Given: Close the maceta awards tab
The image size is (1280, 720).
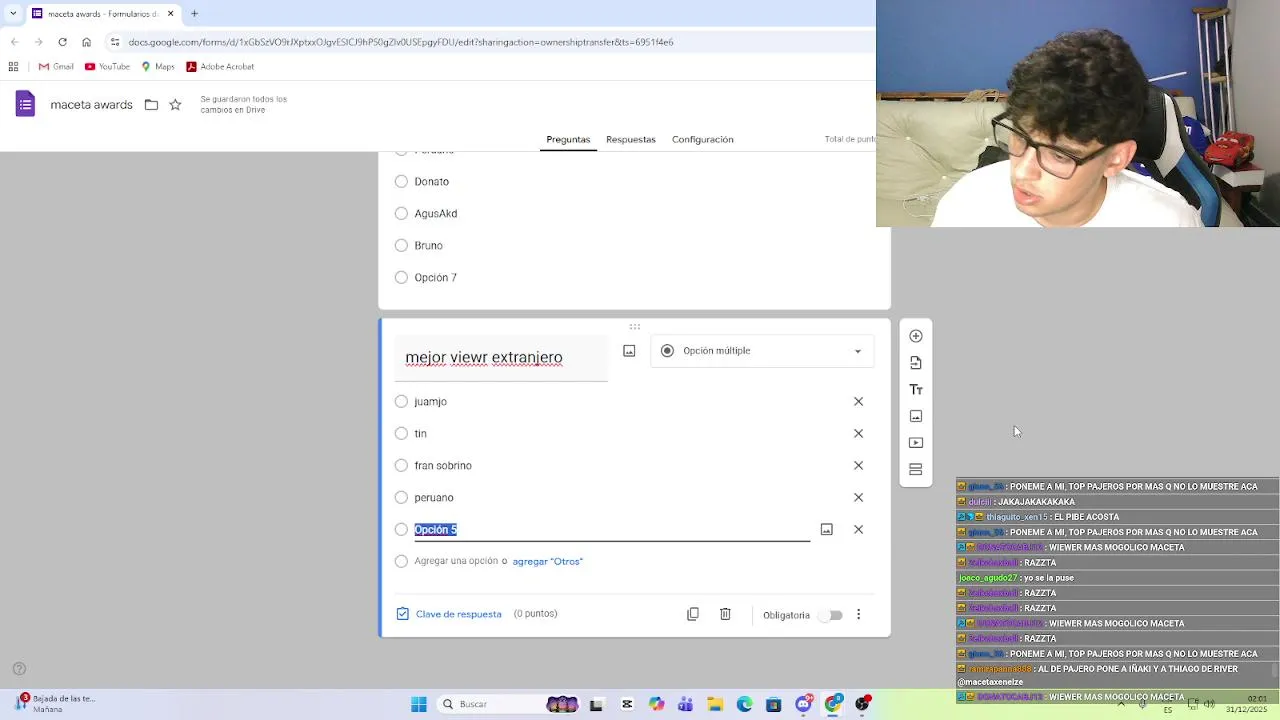Looking at the screenshot, I should pos(170,14).
